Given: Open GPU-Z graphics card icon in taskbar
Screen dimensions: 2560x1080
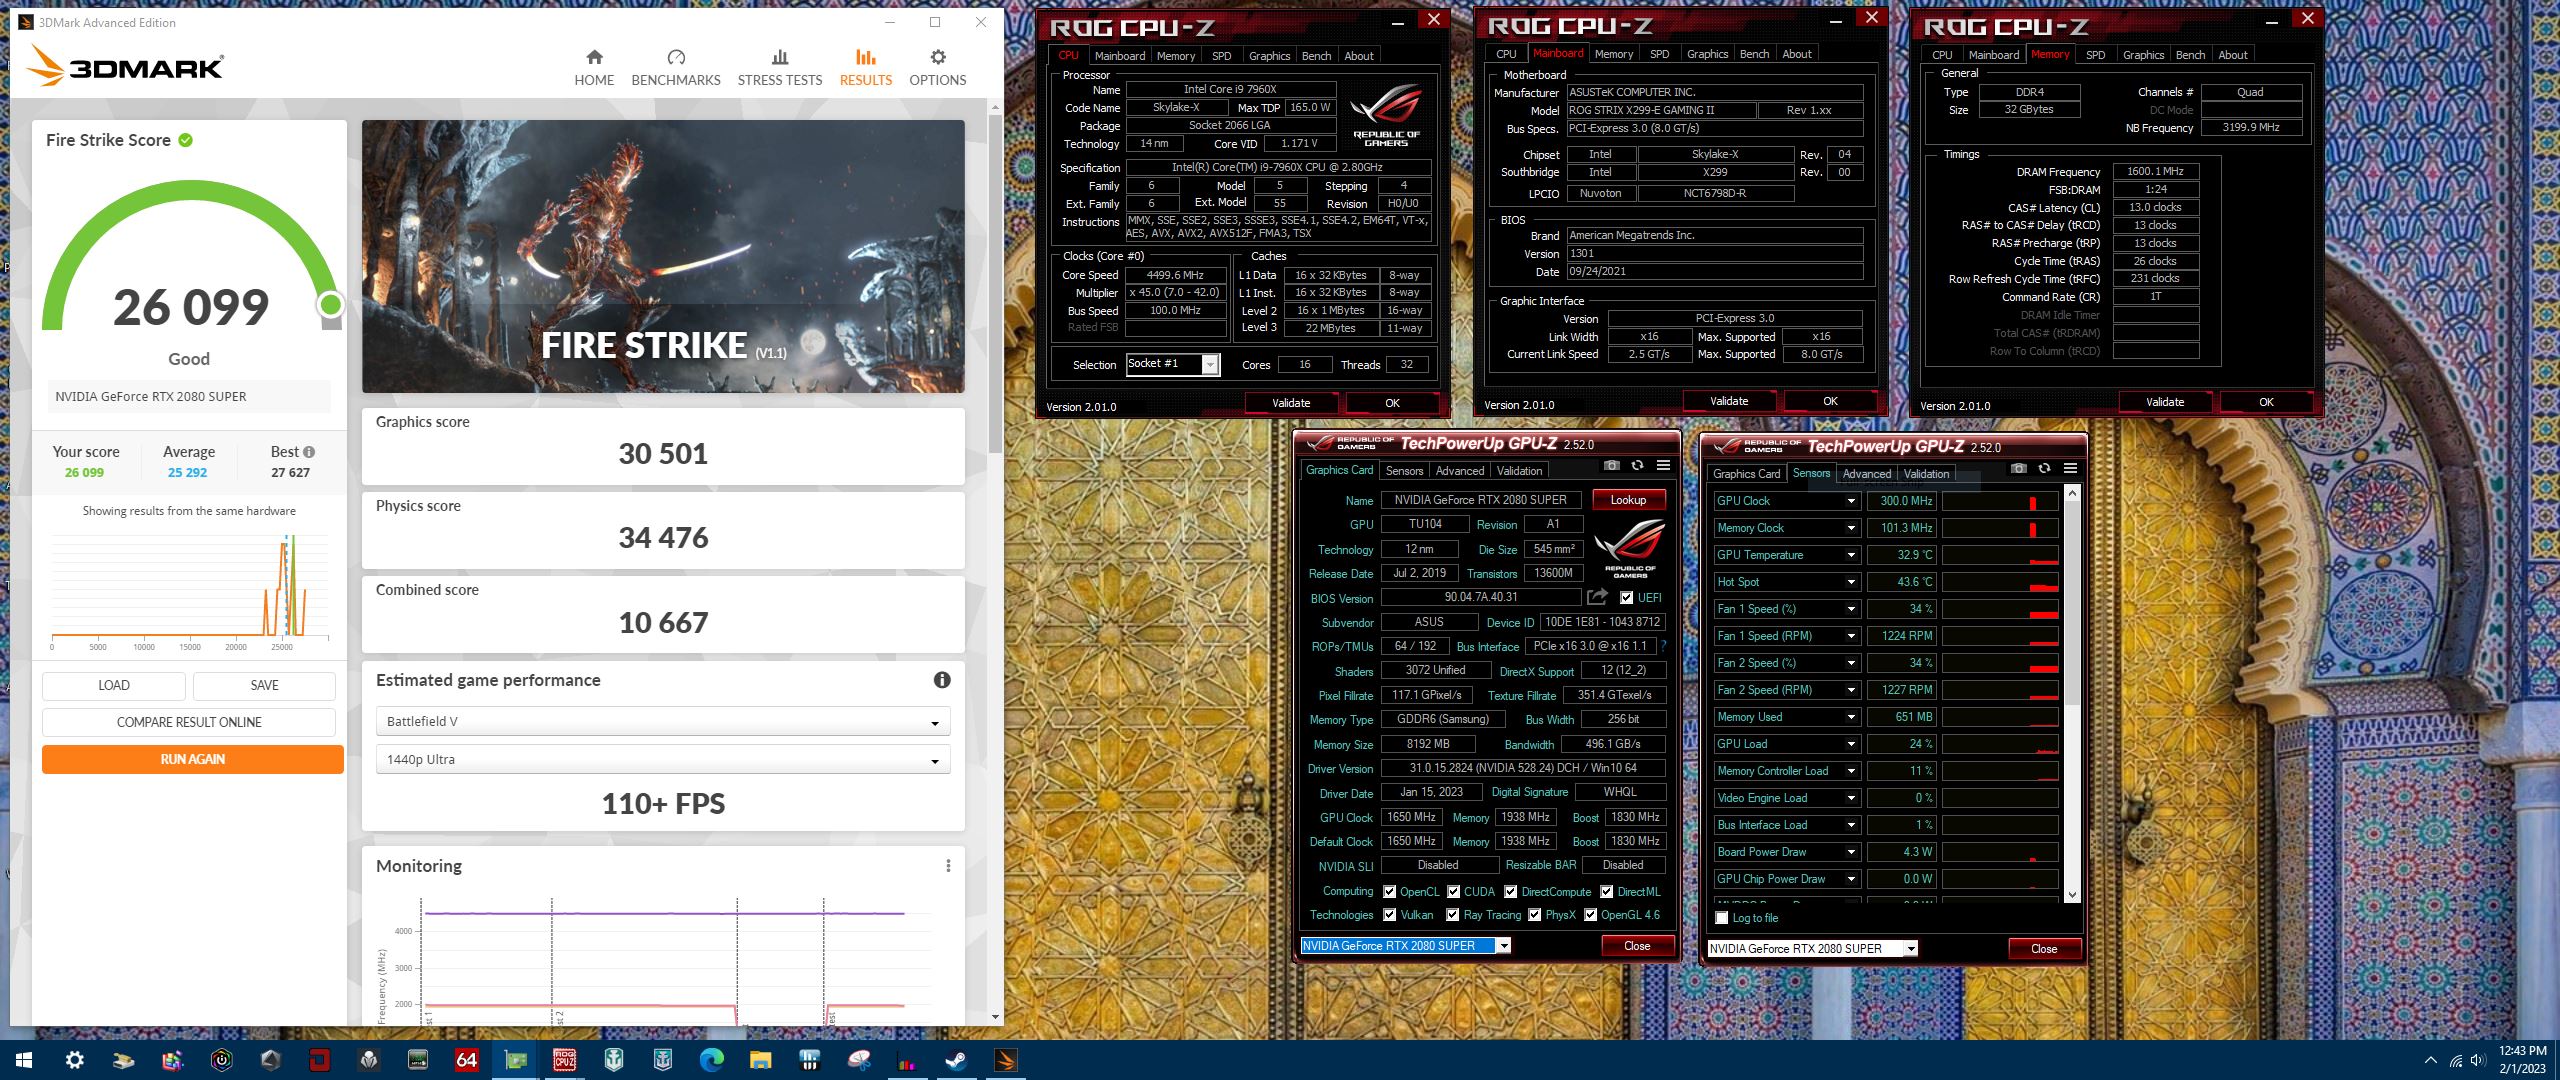Looking at the screenshot, I should point(515,1060).
